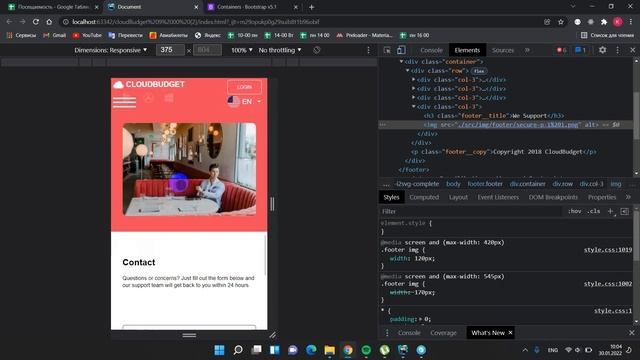This screenshot has height=360, width=640.
Task: Toggle computed styles sidebar icon
Action: click(624, 211)
